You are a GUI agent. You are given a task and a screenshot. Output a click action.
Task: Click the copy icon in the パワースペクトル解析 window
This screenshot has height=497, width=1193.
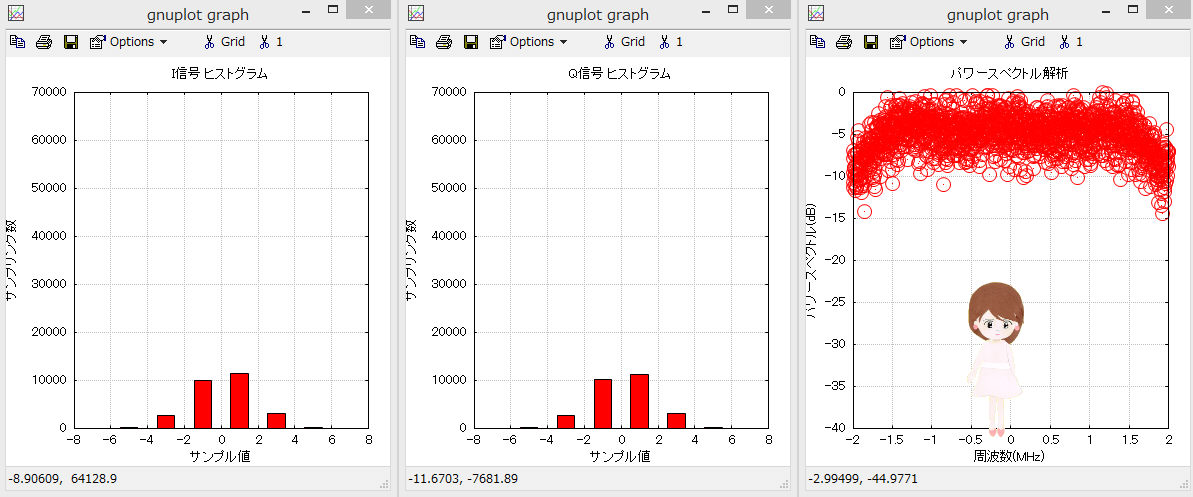tap(817, 42)
